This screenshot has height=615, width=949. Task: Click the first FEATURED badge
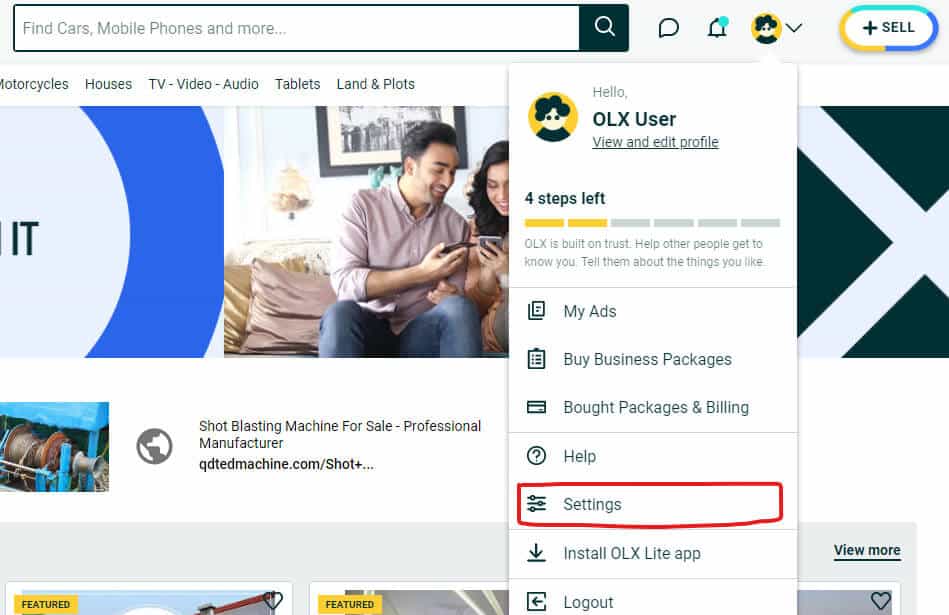click(45, 604)
